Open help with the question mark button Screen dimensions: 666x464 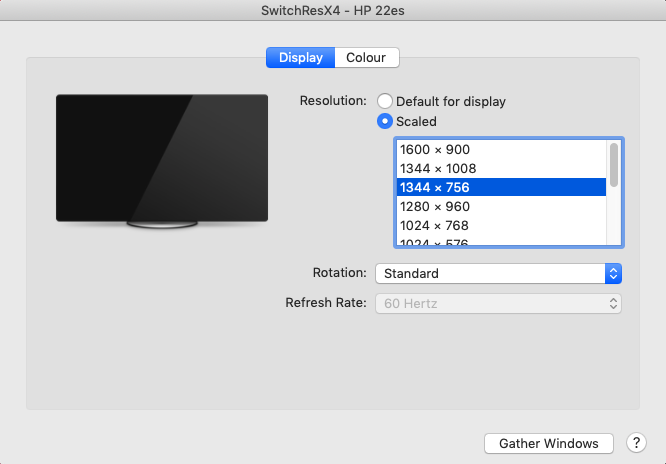click(x=636, y=443)
